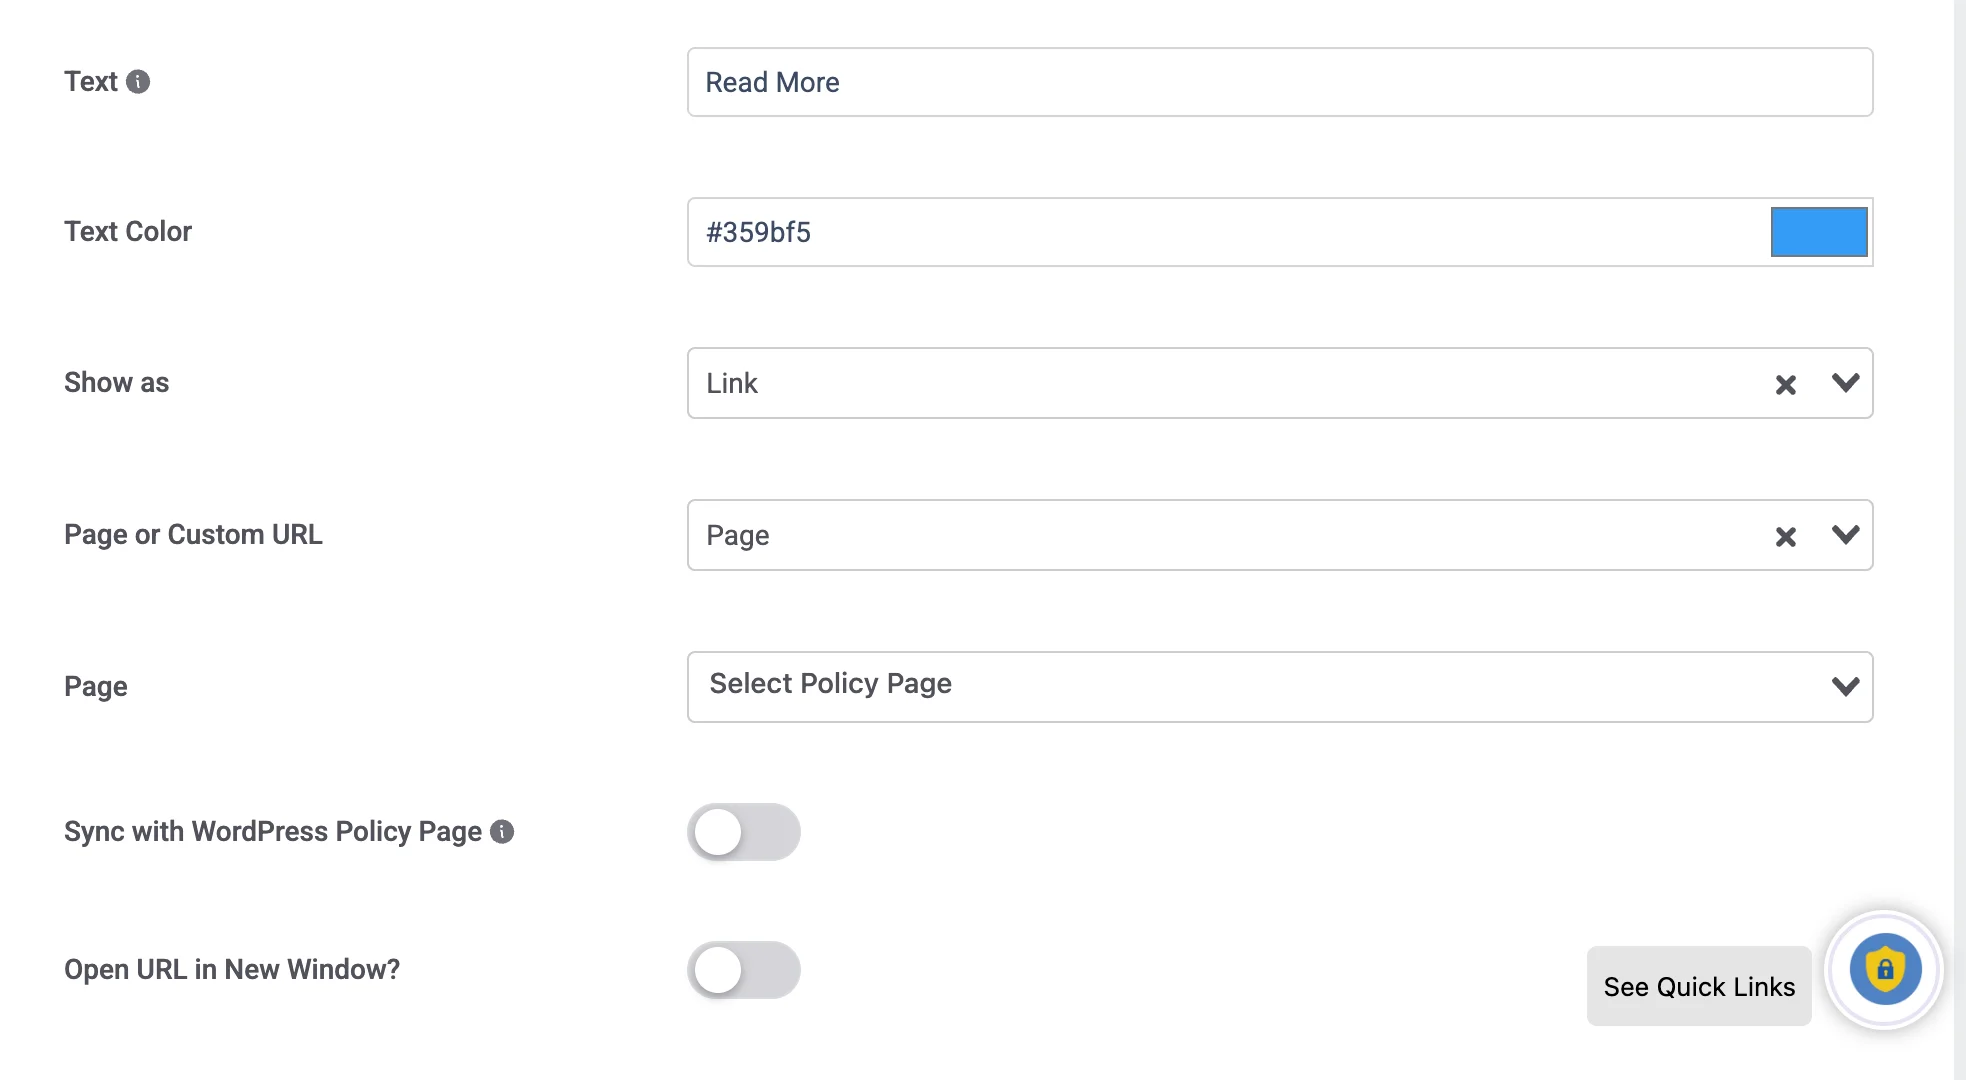1966x1080 pixels.
Task: Expand Page or Custom URL dropdown arrow
Action: (1845, 535)
